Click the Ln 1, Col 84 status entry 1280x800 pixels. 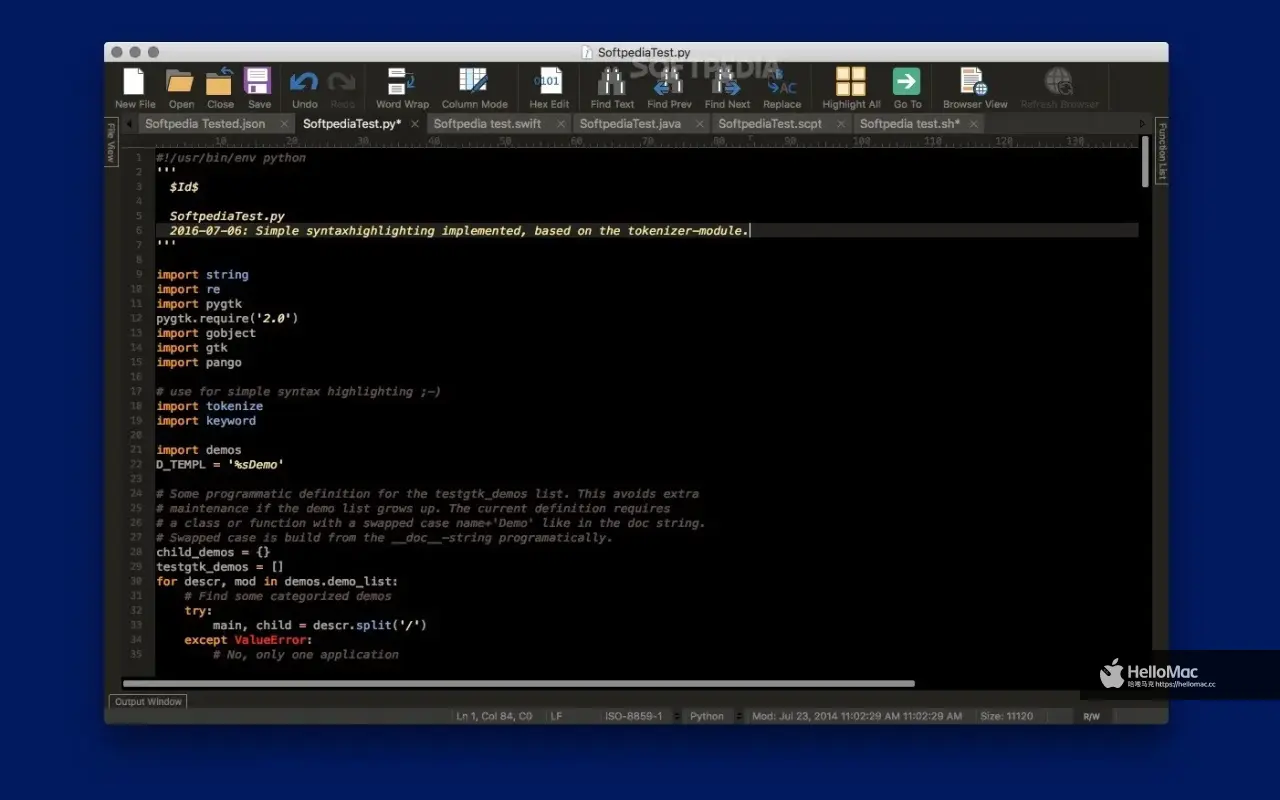point(494,716)
